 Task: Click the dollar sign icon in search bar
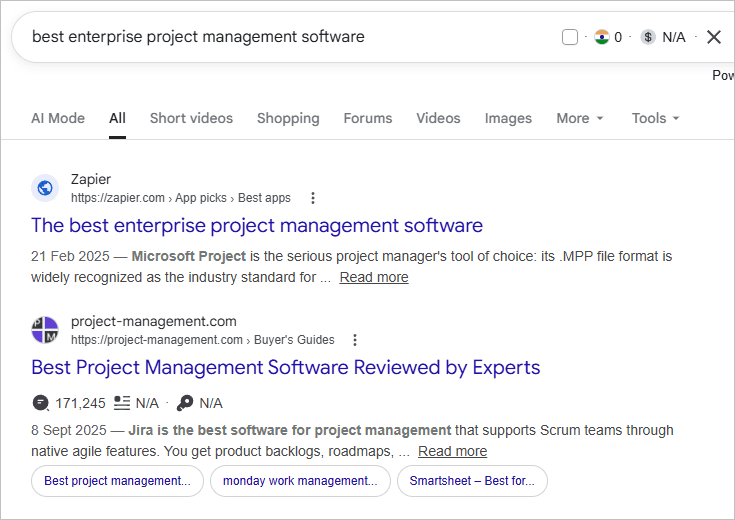pos(648,37)
